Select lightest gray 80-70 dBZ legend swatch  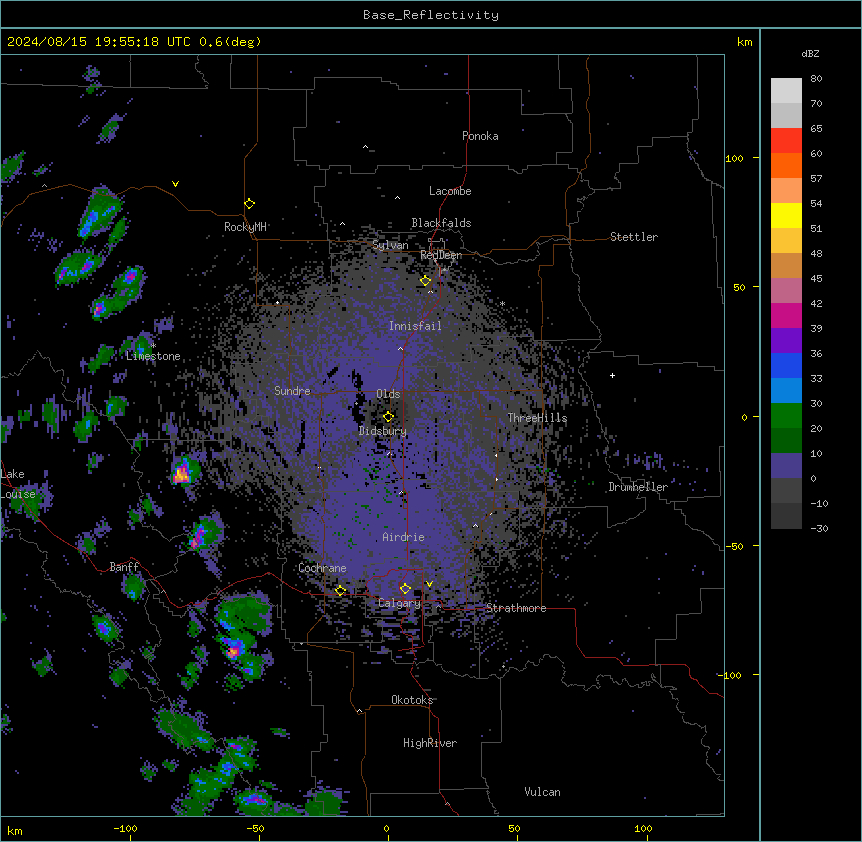point(786,91)
